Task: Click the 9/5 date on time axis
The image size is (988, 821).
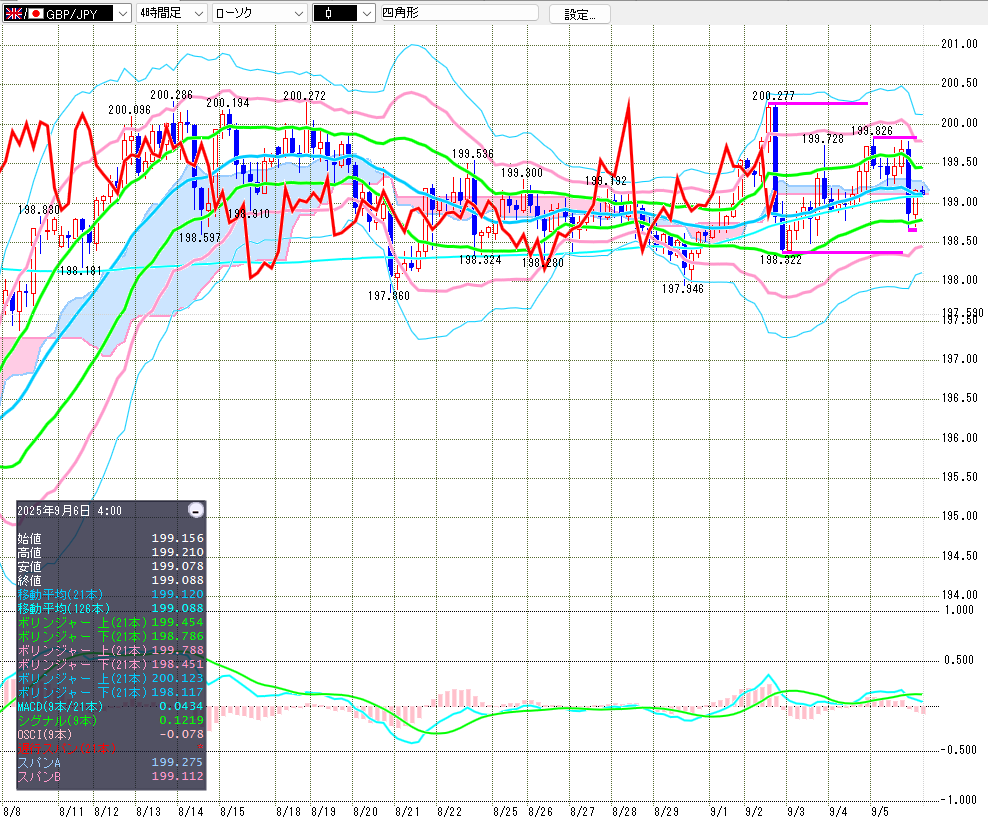Action: tap(880, 811)
